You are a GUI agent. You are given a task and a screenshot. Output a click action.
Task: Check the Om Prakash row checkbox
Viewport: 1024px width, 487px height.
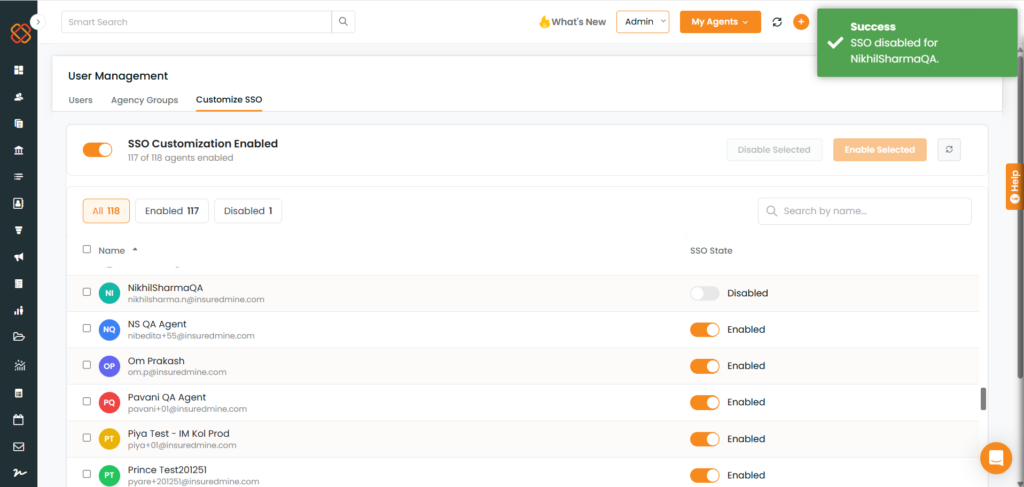(x=87, y=365)
